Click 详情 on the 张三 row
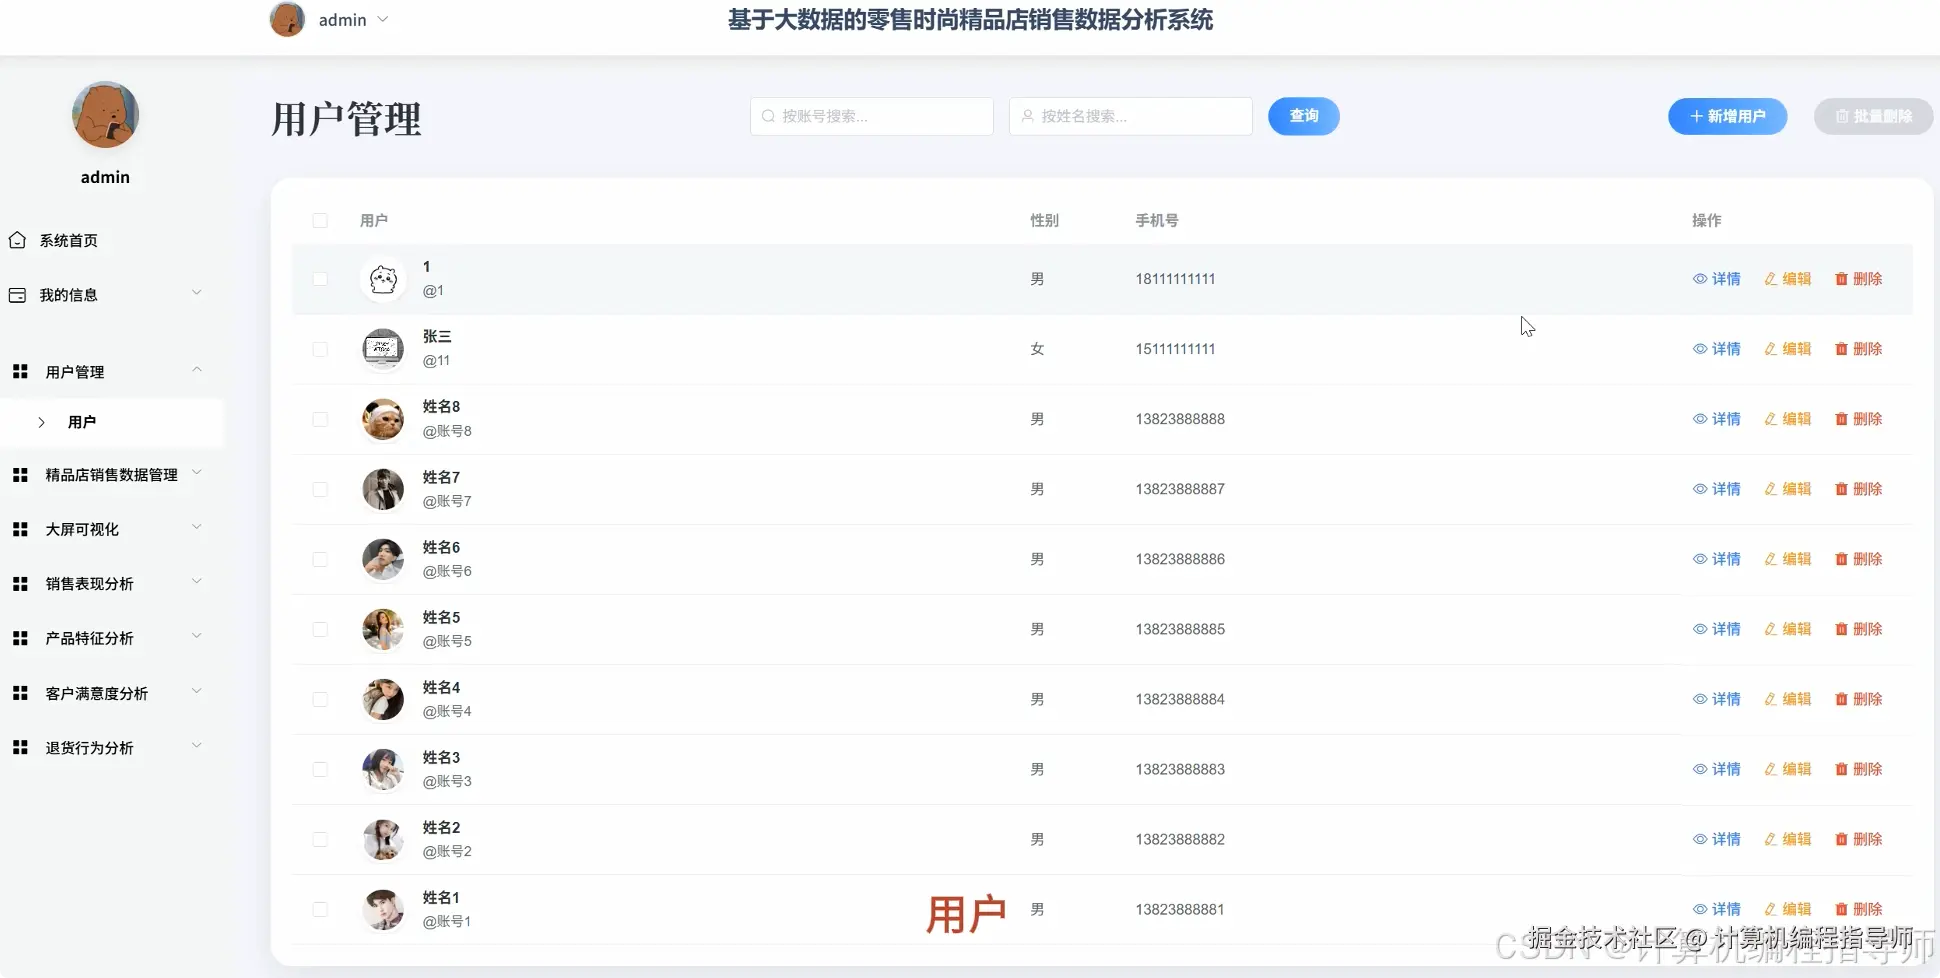1940x978 pixels. (x=1716, y=349)
